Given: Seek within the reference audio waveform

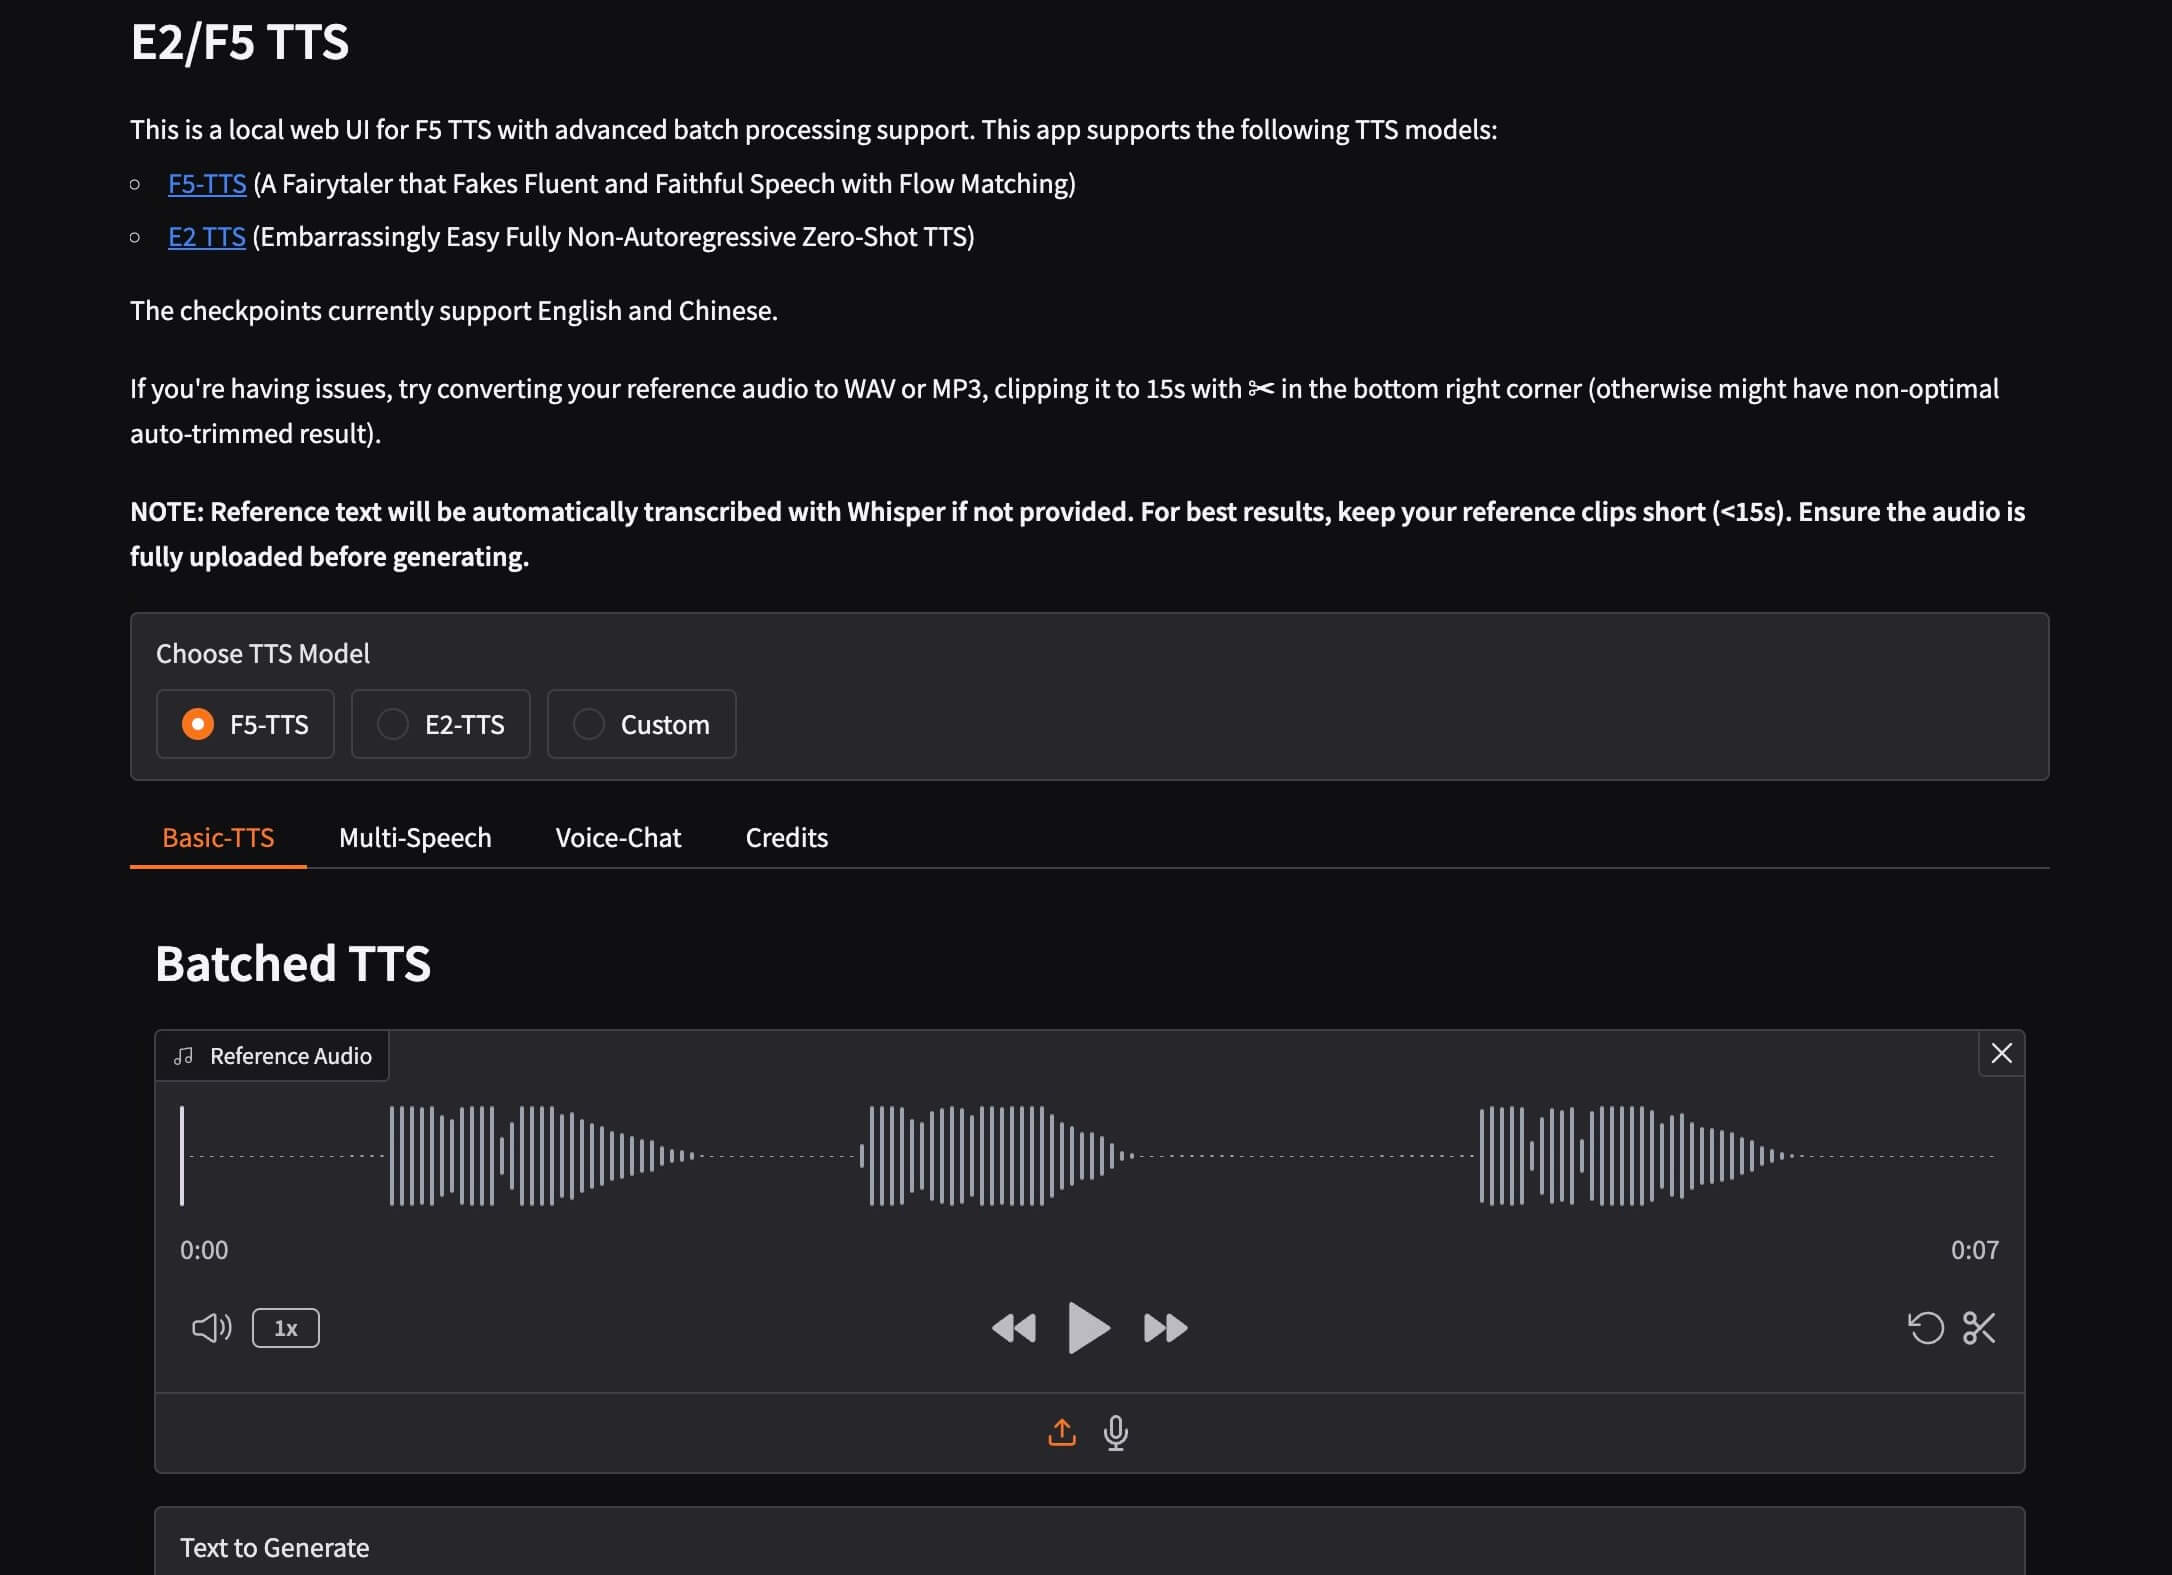Looking at the screenshot, I should tap(1088, 1156).
